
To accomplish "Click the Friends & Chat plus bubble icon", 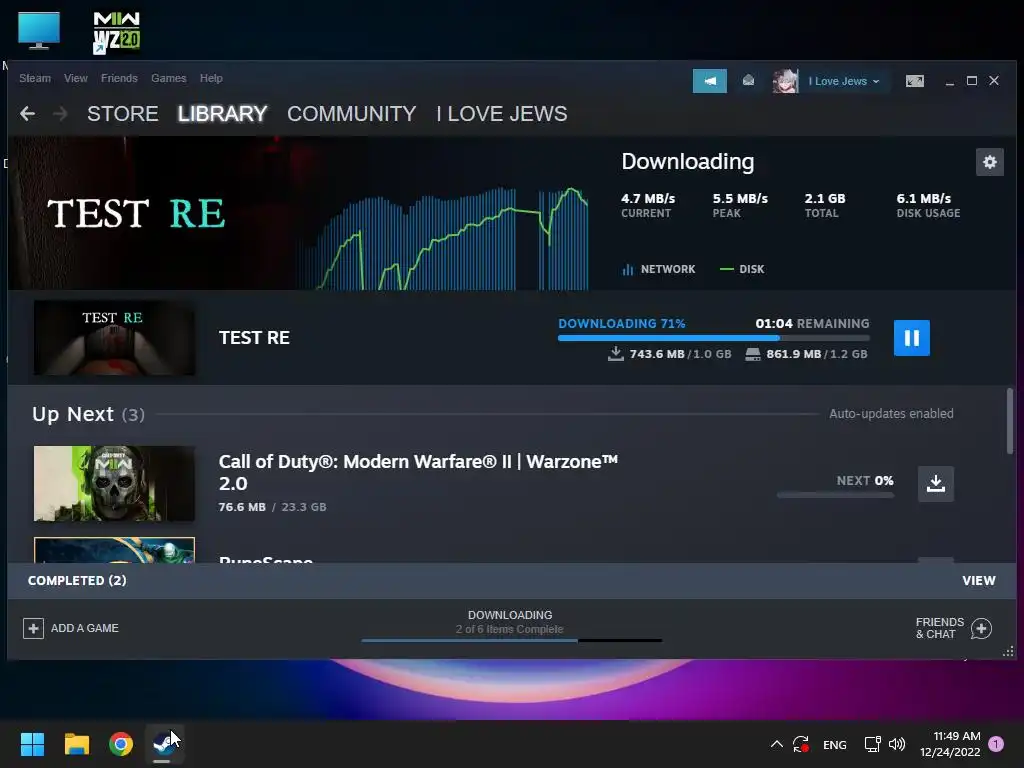I will click(981, 628).
